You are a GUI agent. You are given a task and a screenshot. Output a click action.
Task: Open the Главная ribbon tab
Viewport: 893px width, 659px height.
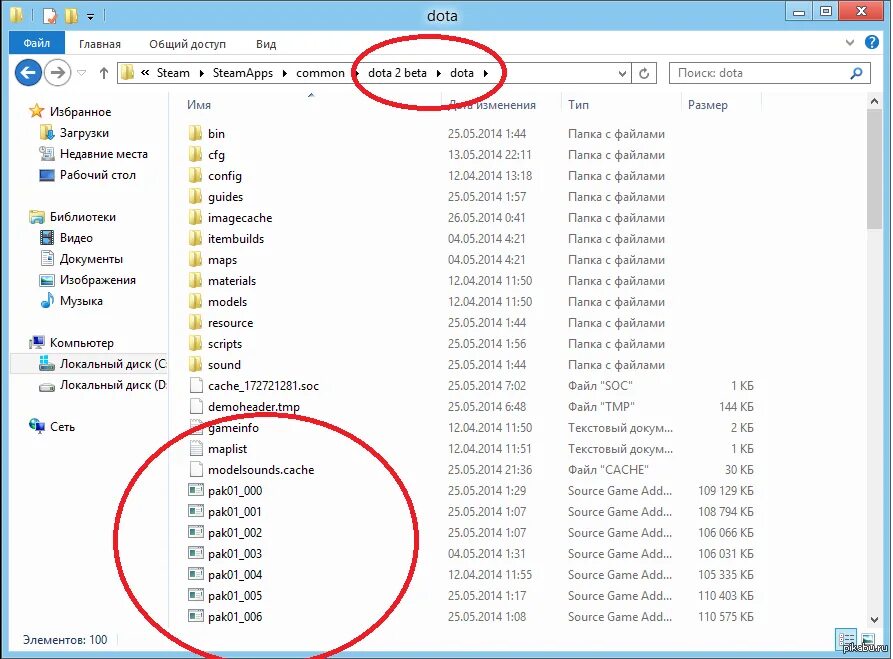pos(100,44)
